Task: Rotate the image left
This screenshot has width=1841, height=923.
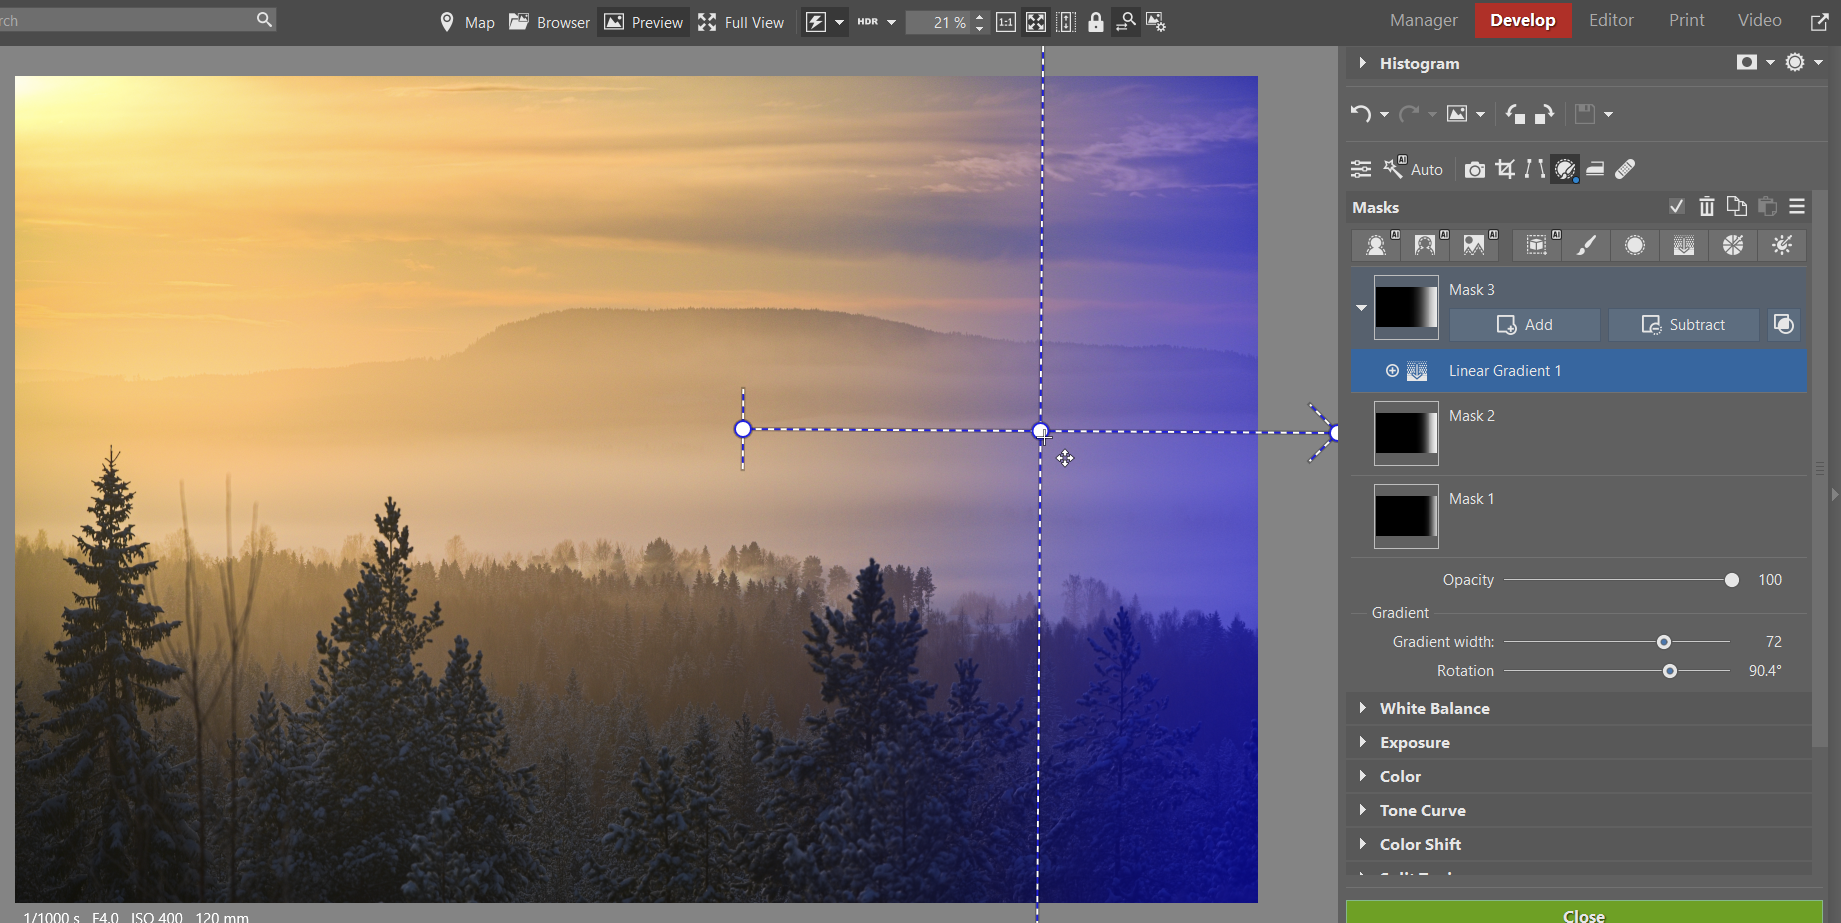Action: 1515,114
